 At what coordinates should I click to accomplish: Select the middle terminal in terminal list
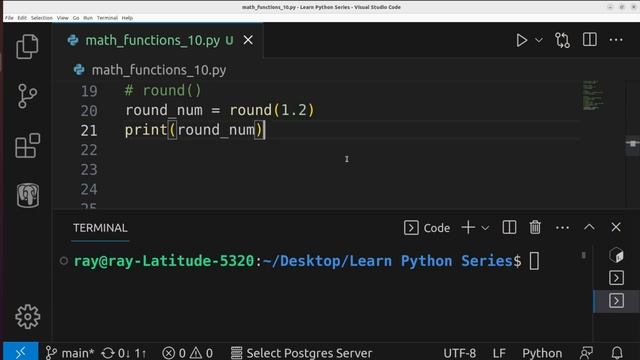tap(616, 278)
